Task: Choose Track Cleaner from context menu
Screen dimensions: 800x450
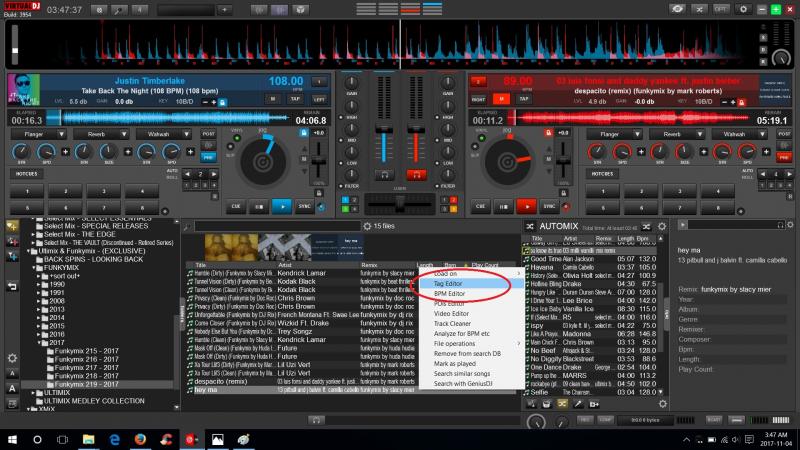Action: (x=471, y=323)
